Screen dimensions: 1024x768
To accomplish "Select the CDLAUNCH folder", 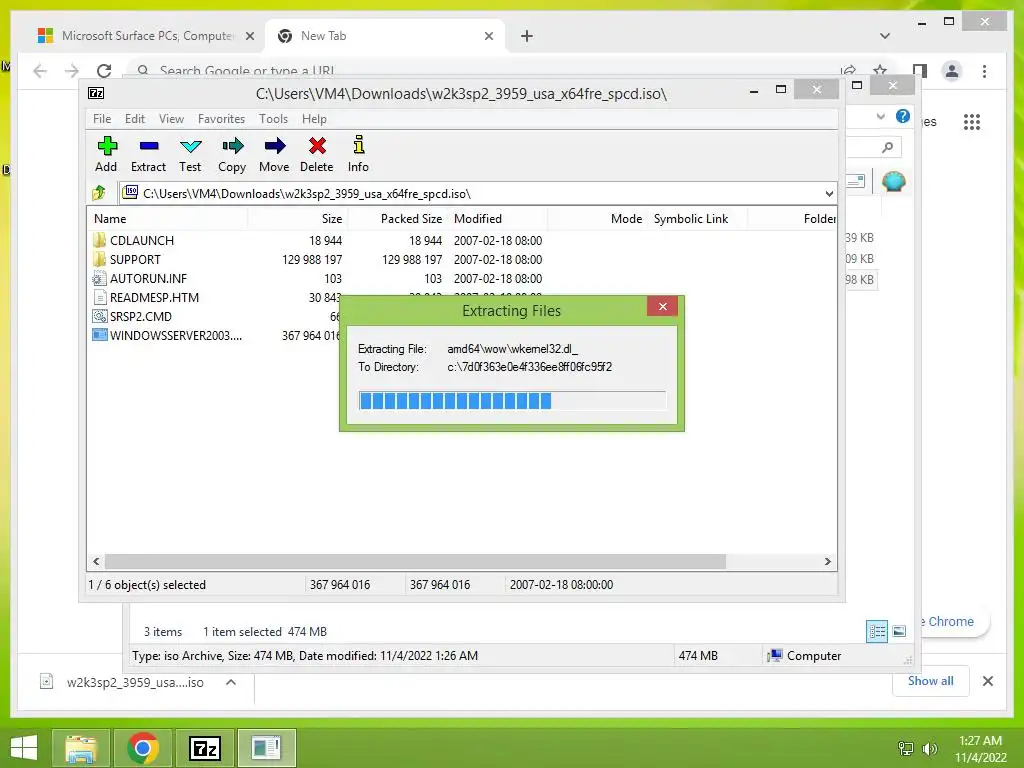I will [x=142, y=240].
